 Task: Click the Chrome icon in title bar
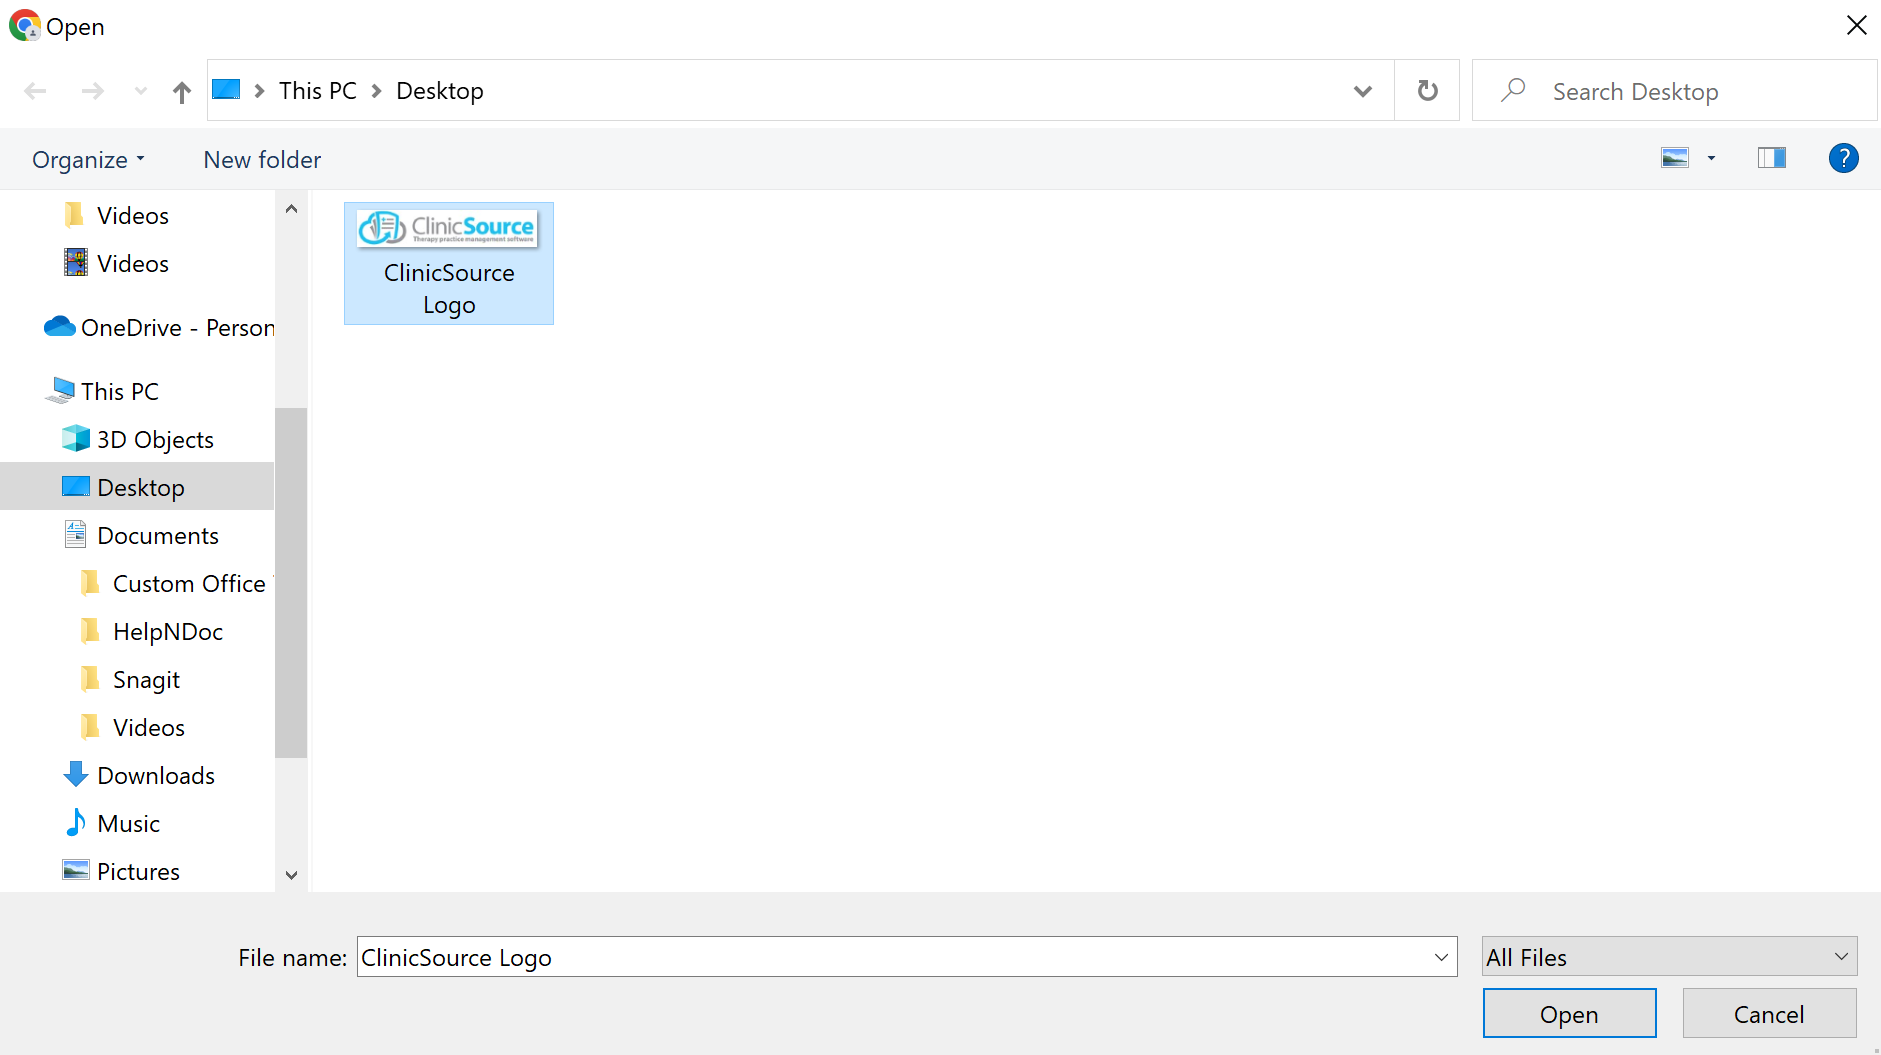pyautogui.click(x=24, y=25)
